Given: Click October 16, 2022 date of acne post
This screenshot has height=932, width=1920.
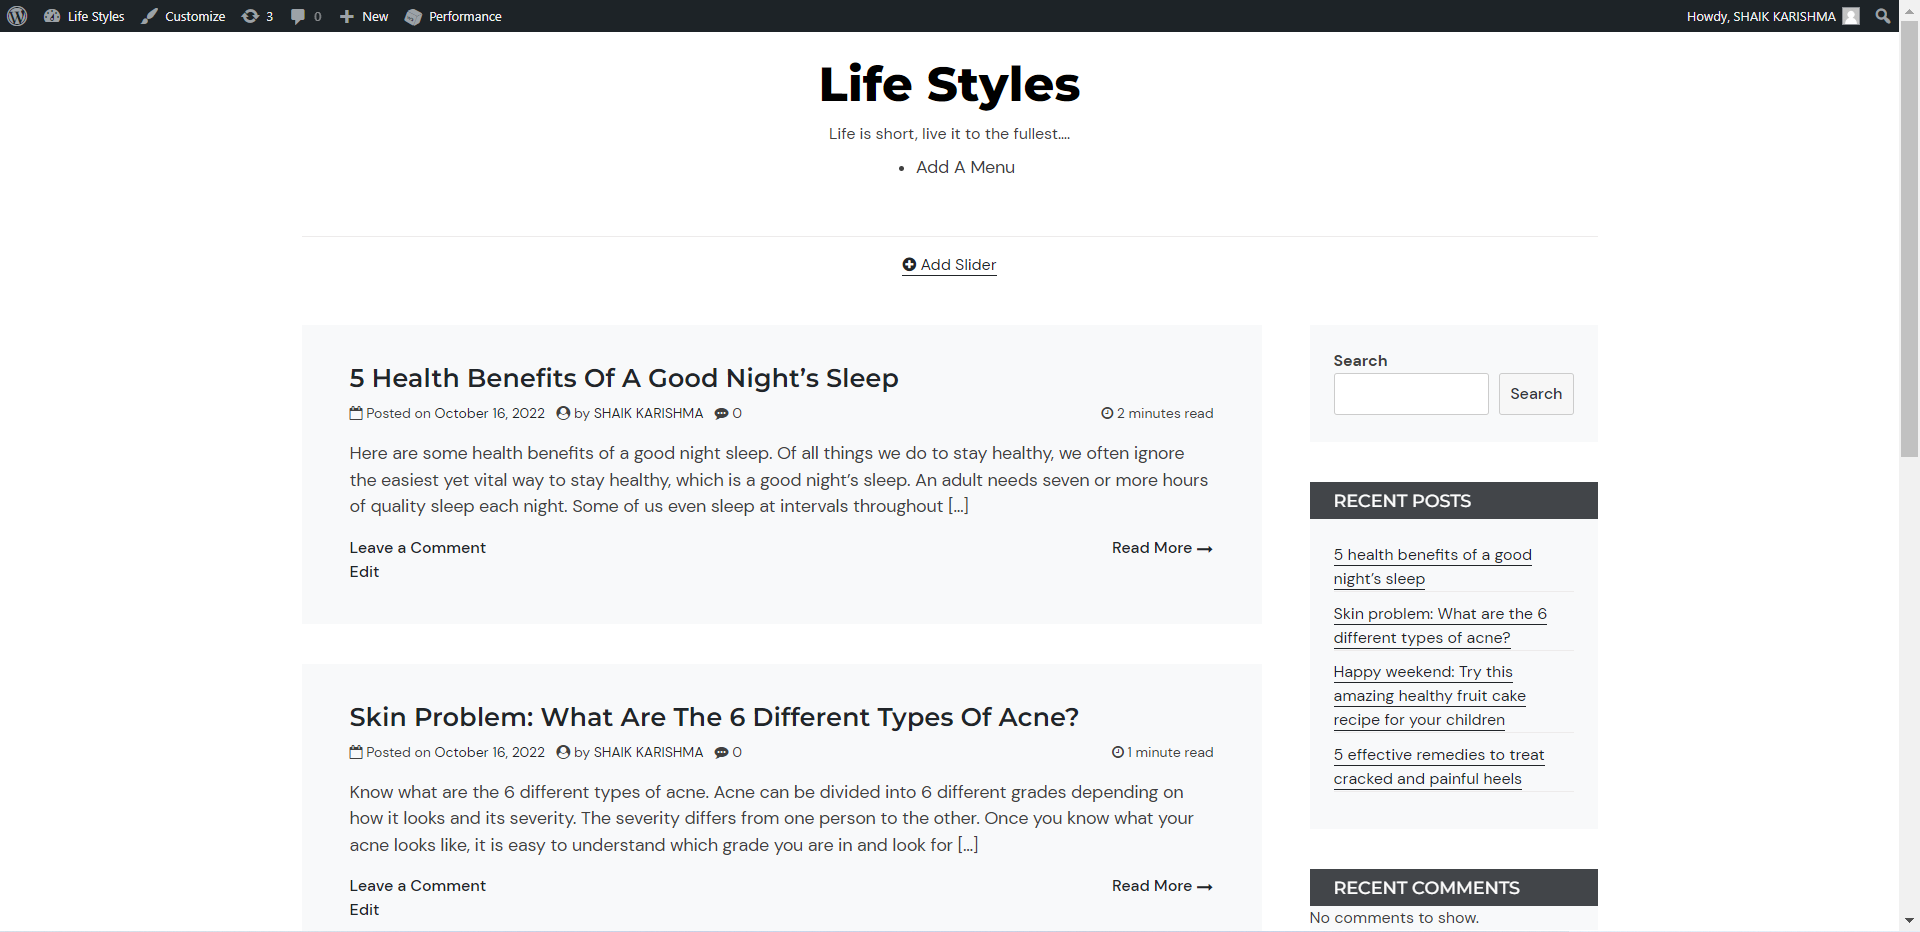Looking at the screenshot, I should (490, 752).
